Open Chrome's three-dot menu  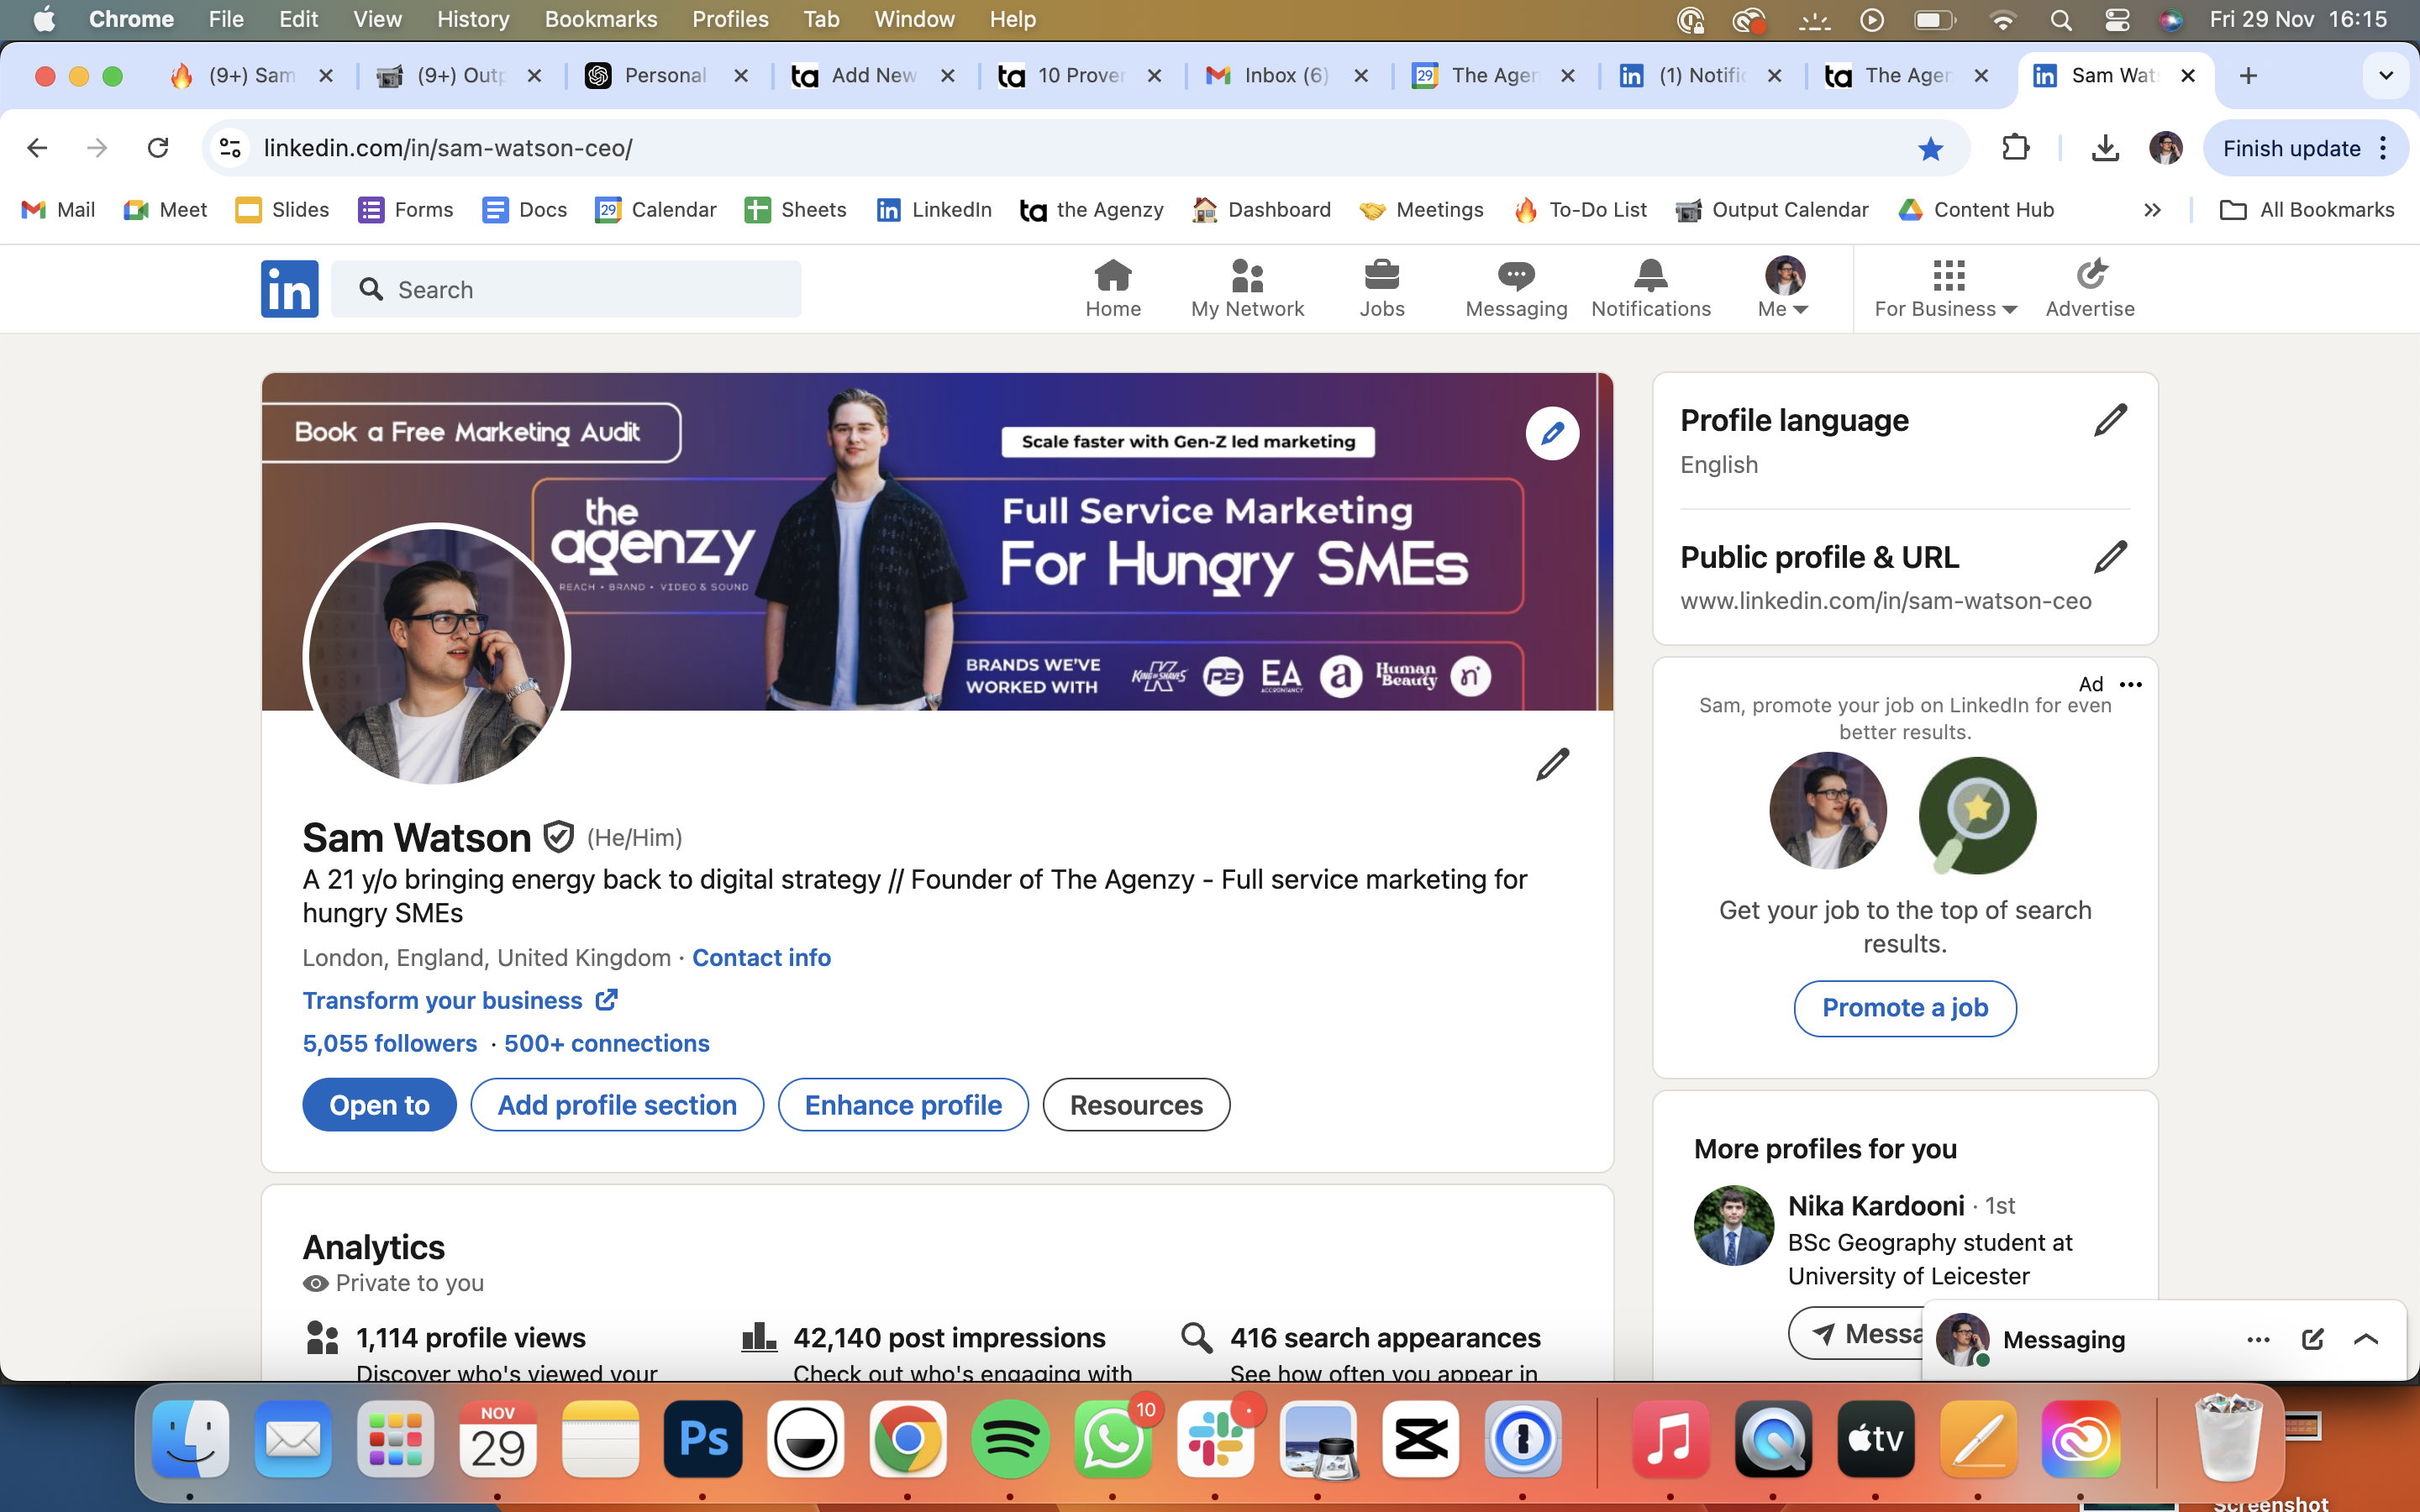tap(2384, 148)
